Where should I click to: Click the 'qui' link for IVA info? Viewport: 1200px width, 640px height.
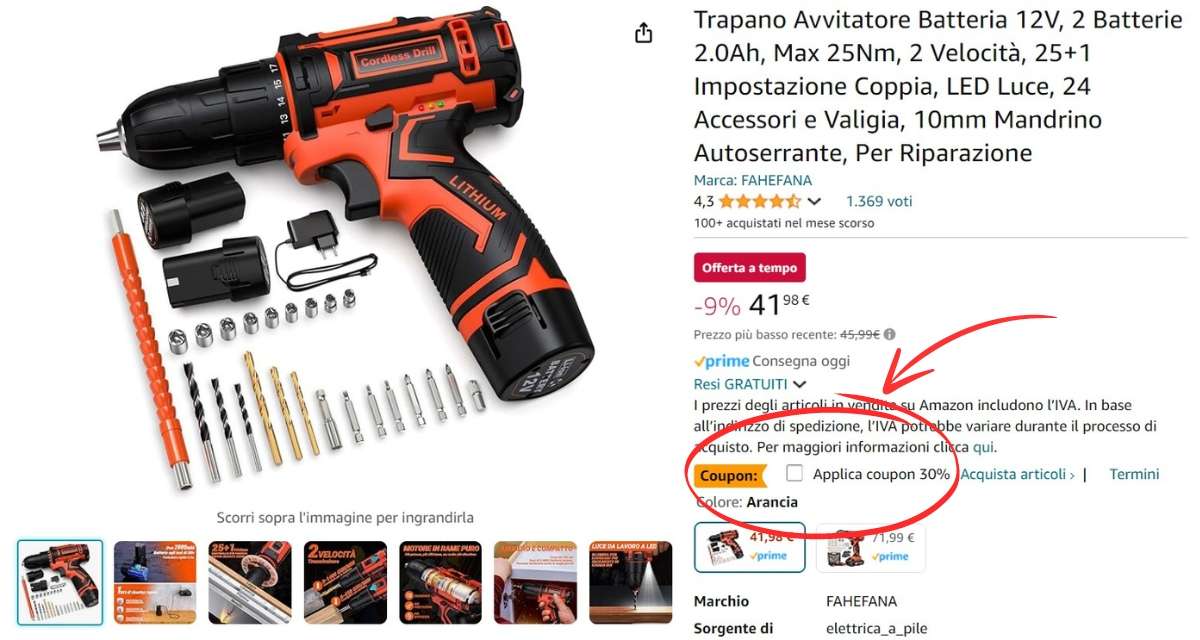pos(983,447)
